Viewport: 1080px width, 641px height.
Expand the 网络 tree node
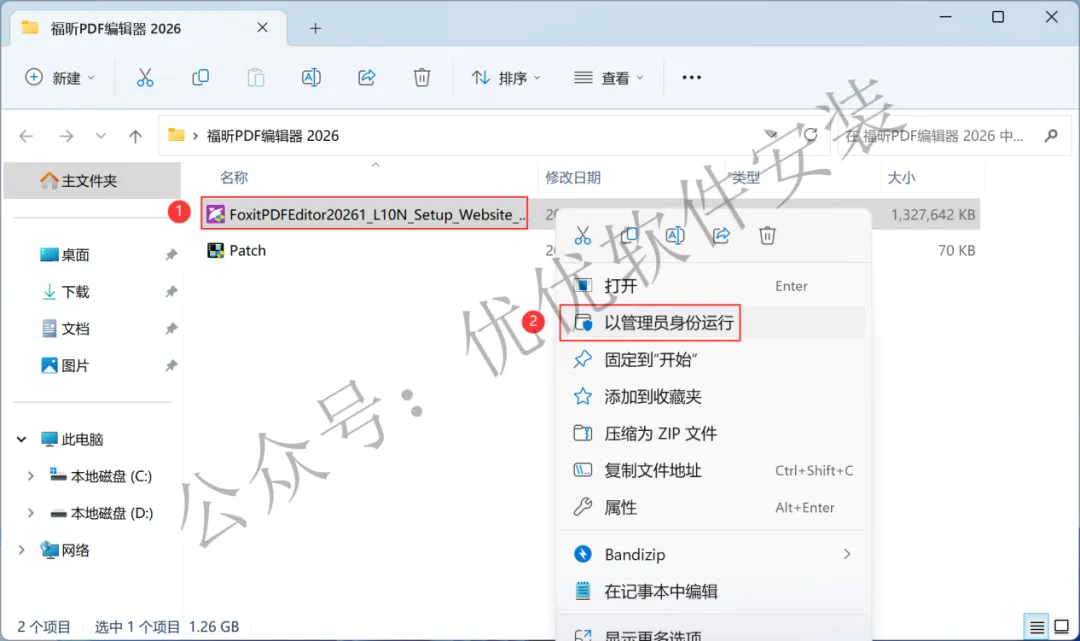[21, 549]
